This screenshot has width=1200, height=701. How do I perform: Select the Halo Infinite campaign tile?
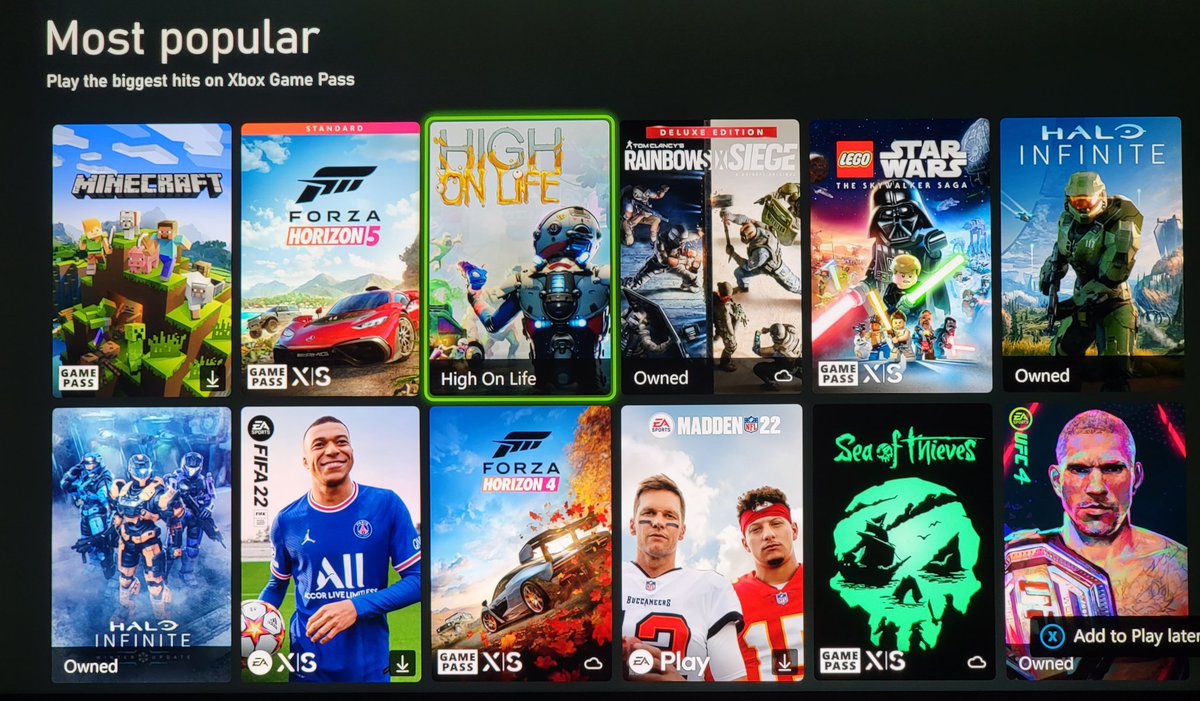[1091, 254]
